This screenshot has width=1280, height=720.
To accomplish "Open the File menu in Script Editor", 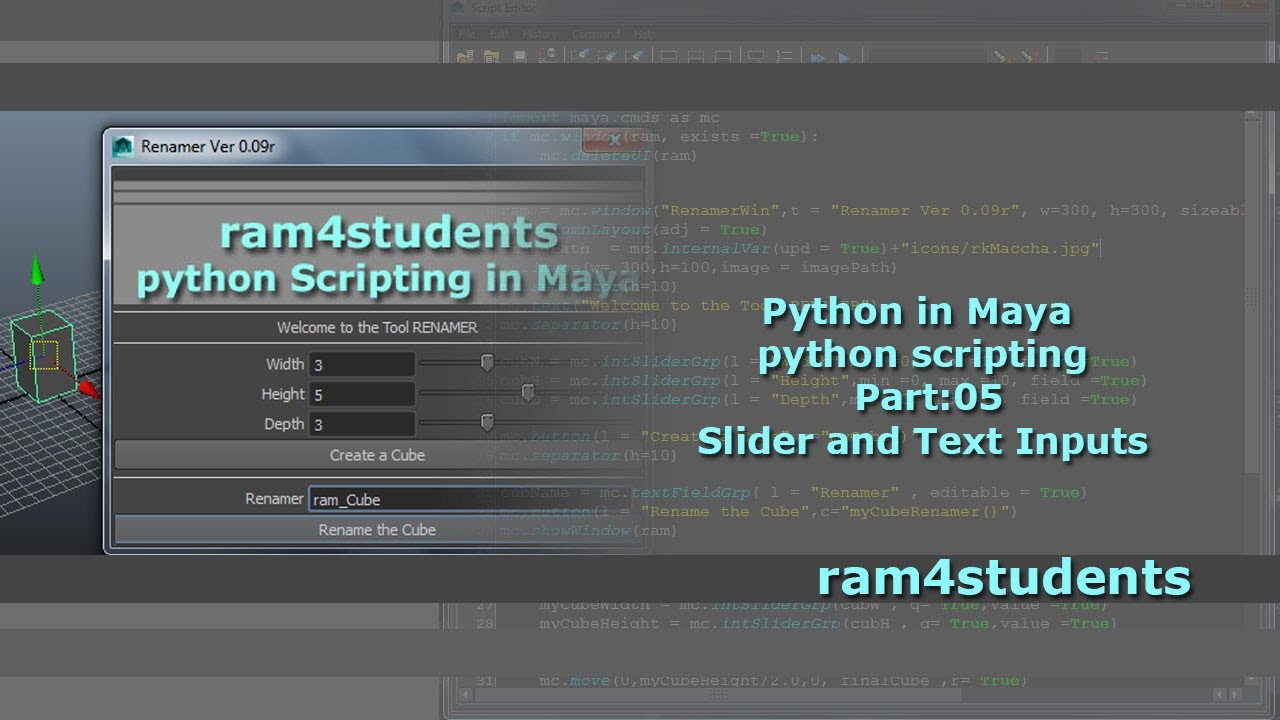I will point(467,34).
